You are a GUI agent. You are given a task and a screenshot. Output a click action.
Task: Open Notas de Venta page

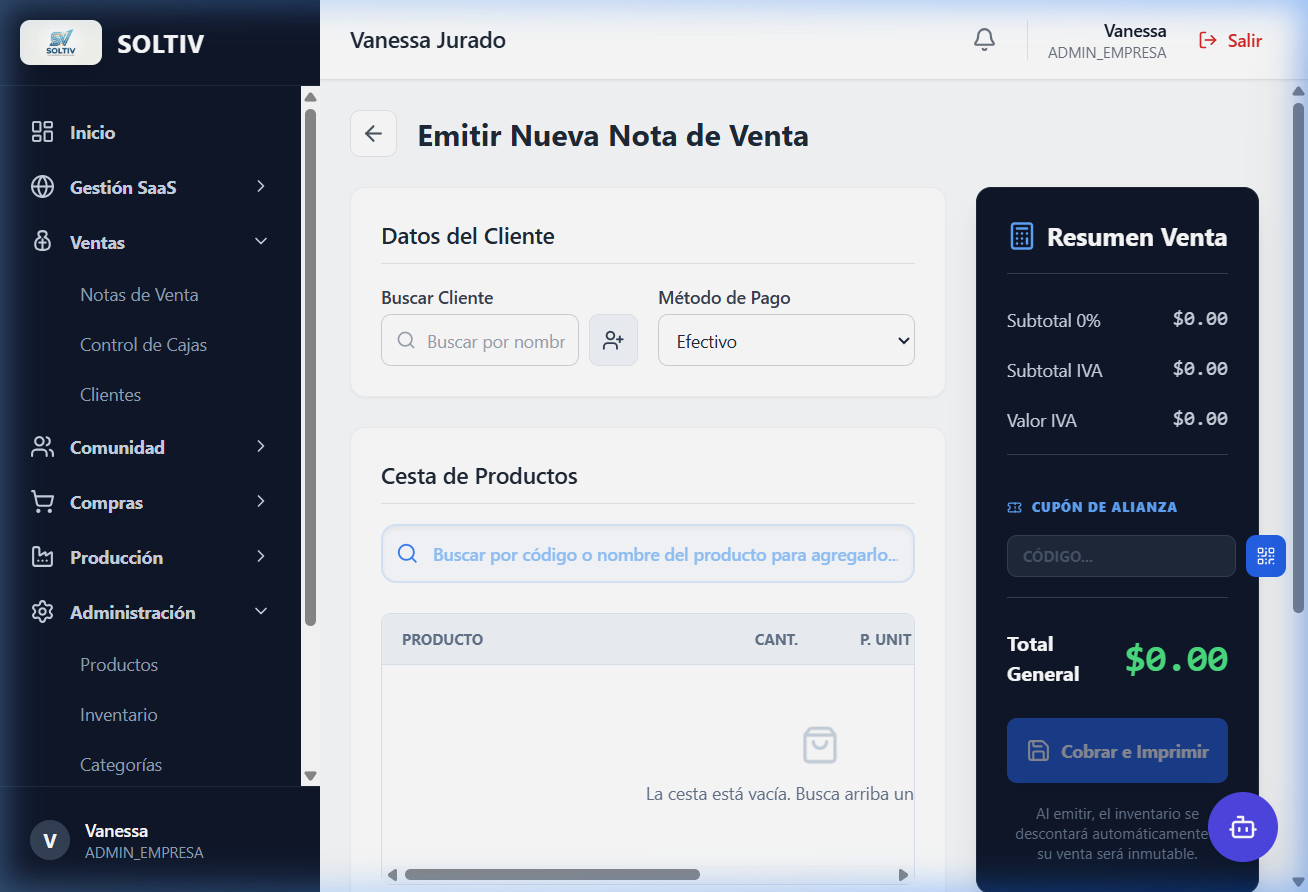pyautogui.click(x=139, y=295)
